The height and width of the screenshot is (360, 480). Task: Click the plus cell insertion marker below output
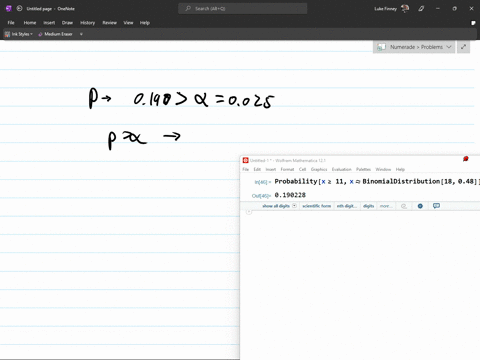249,212
